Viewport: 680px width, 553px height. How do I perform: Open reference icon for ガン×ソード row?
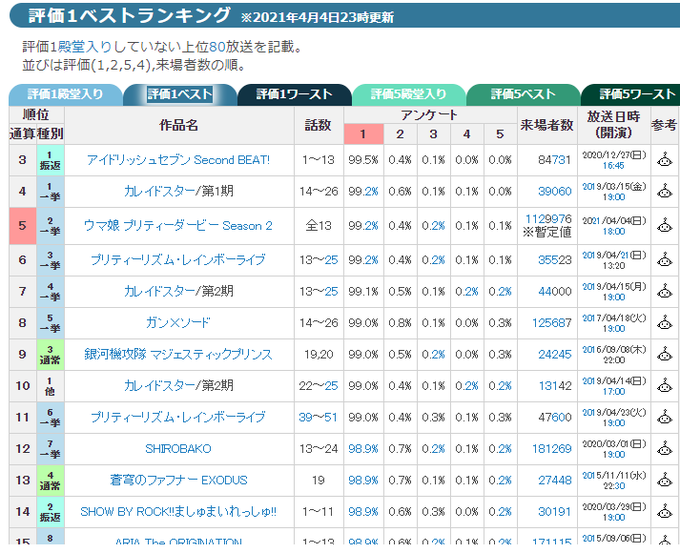pos(664,323)
